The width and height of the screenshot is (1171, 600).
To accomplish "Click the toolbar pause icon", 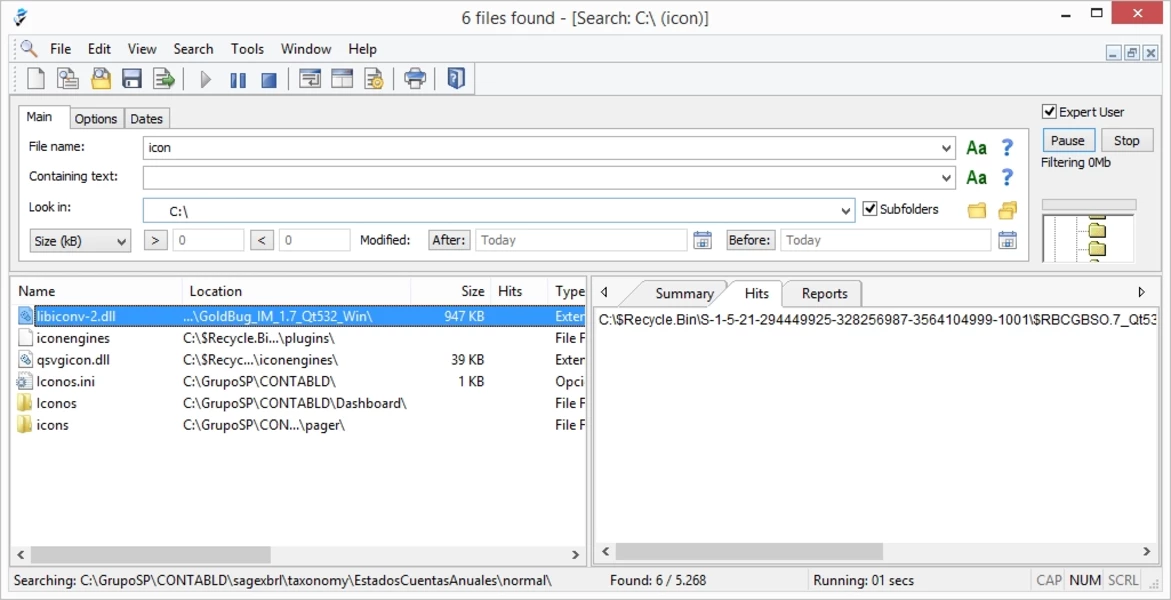I will tap(238, 79).
